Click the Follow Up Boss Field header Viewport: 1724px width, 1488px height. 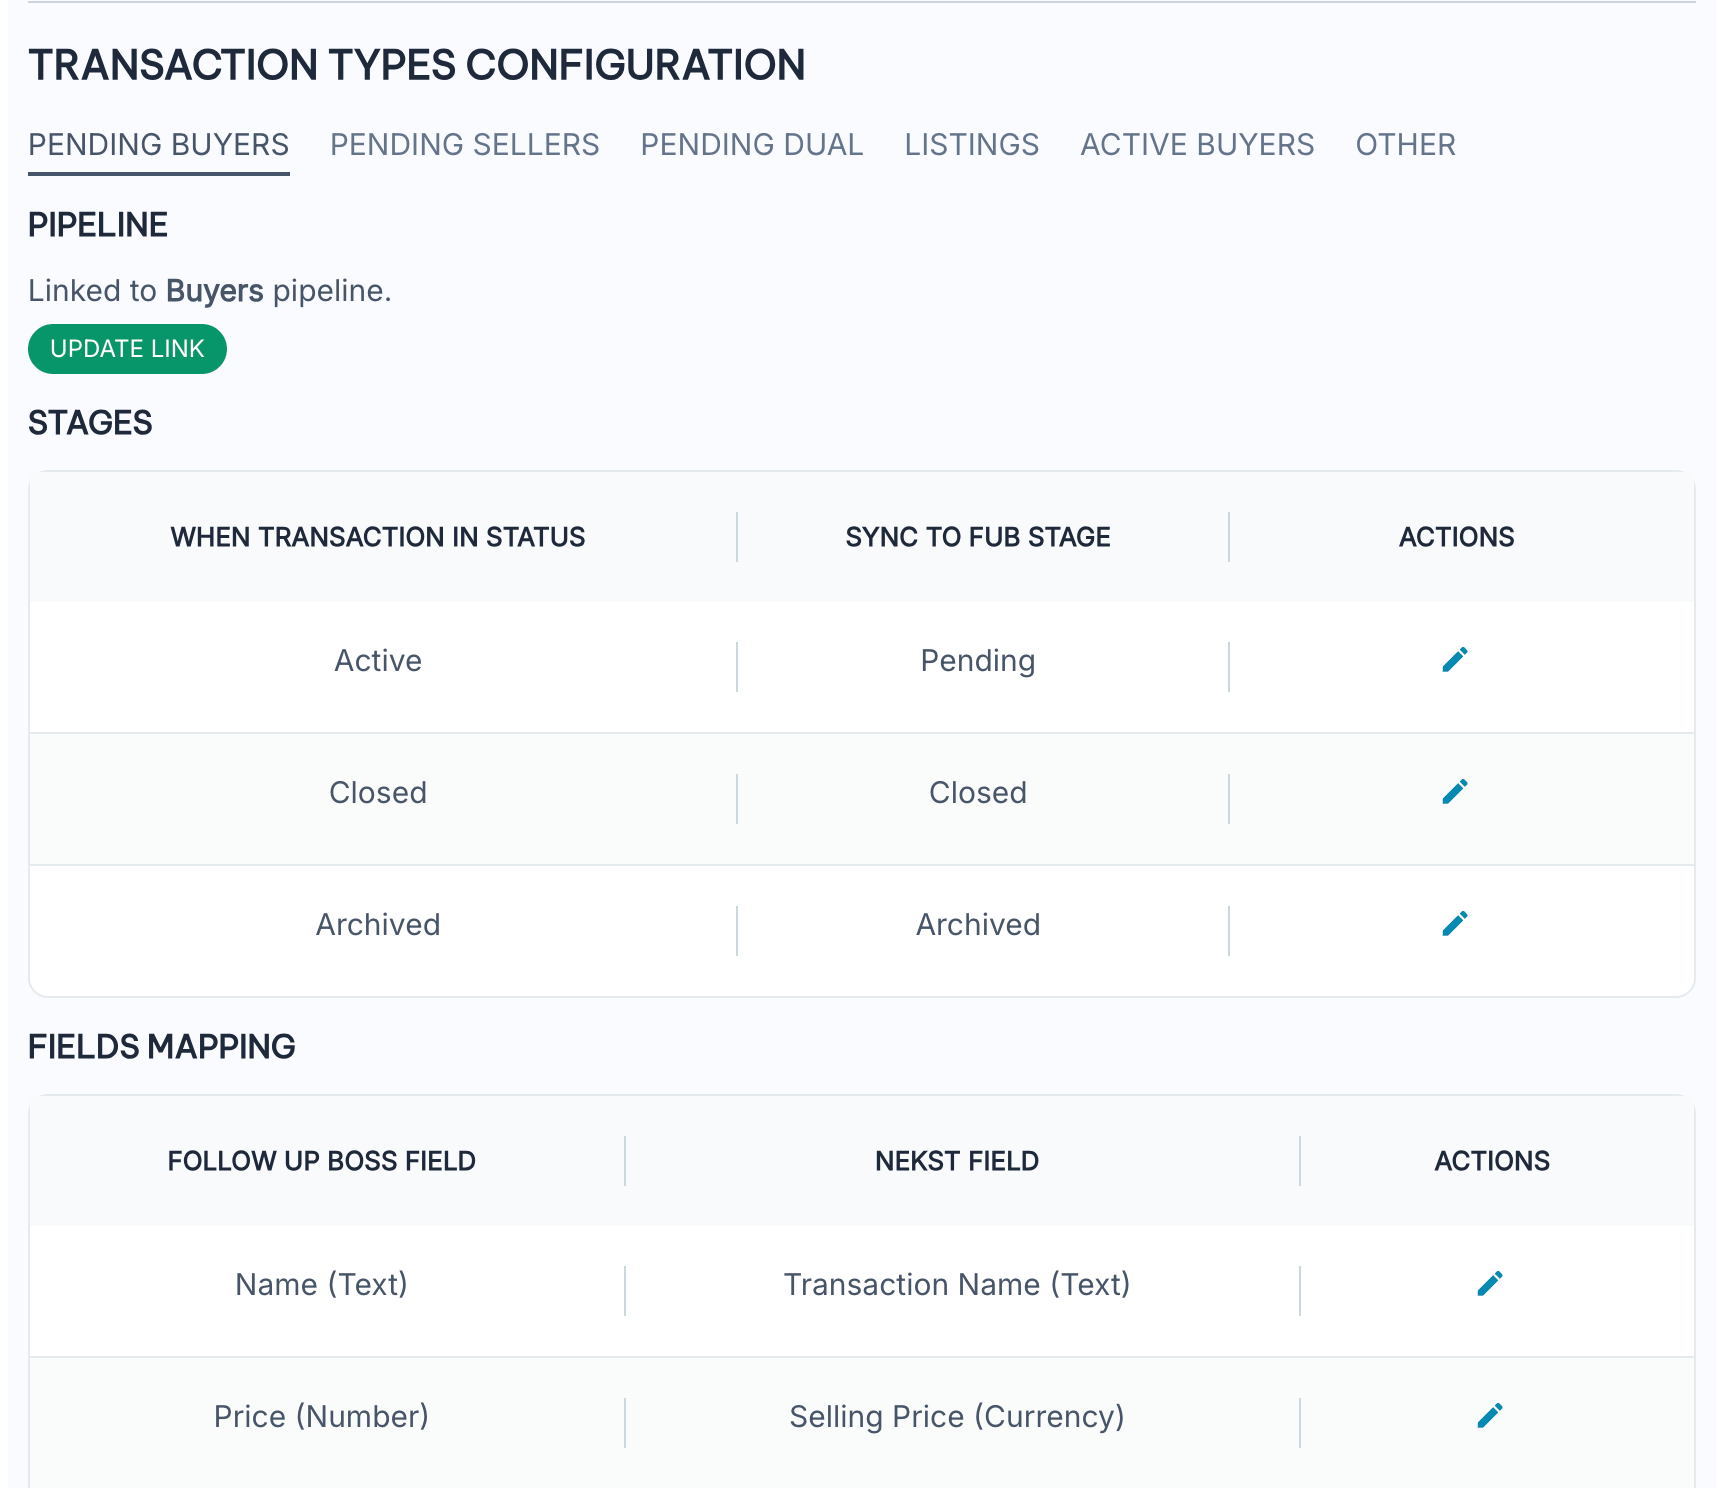(321, 1161)
